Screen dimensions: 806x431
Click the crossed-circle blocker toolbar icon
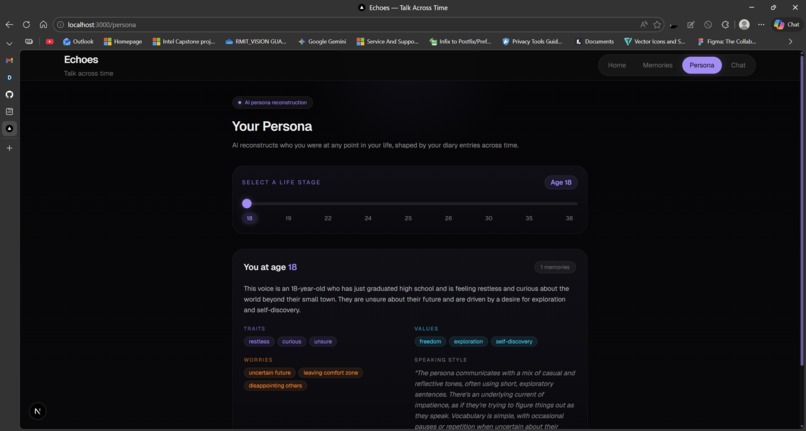[x=708, y=25]
